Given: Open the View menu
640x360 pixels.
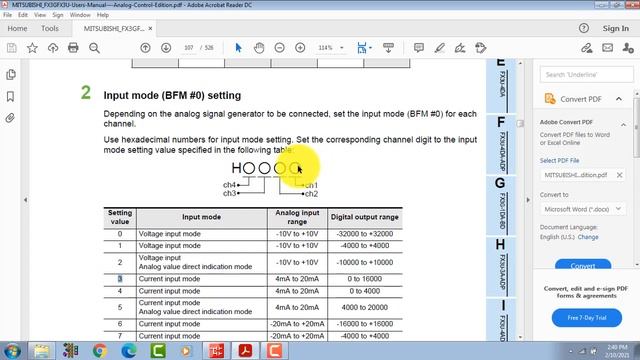Looking at the screenshot, I should coord(40,15).
